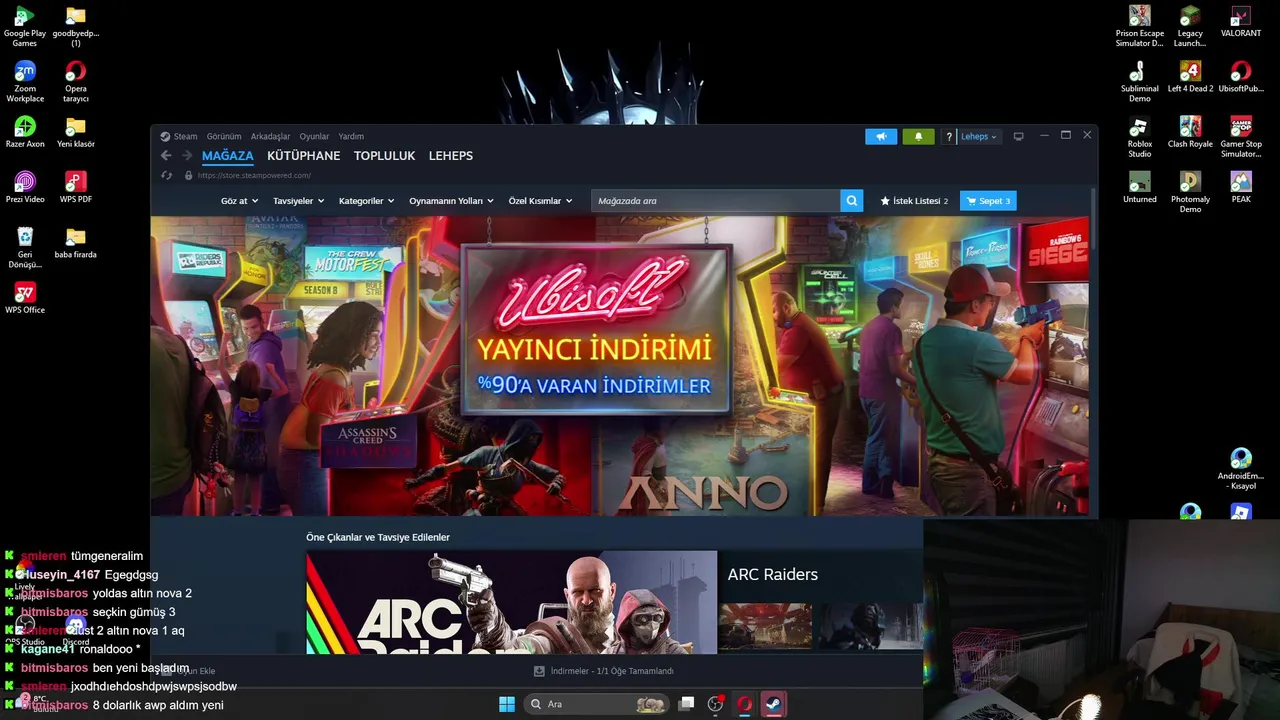Launch VALORANT from the desktop
This screenshot has width=1280, height=720.
point(1241,21)
